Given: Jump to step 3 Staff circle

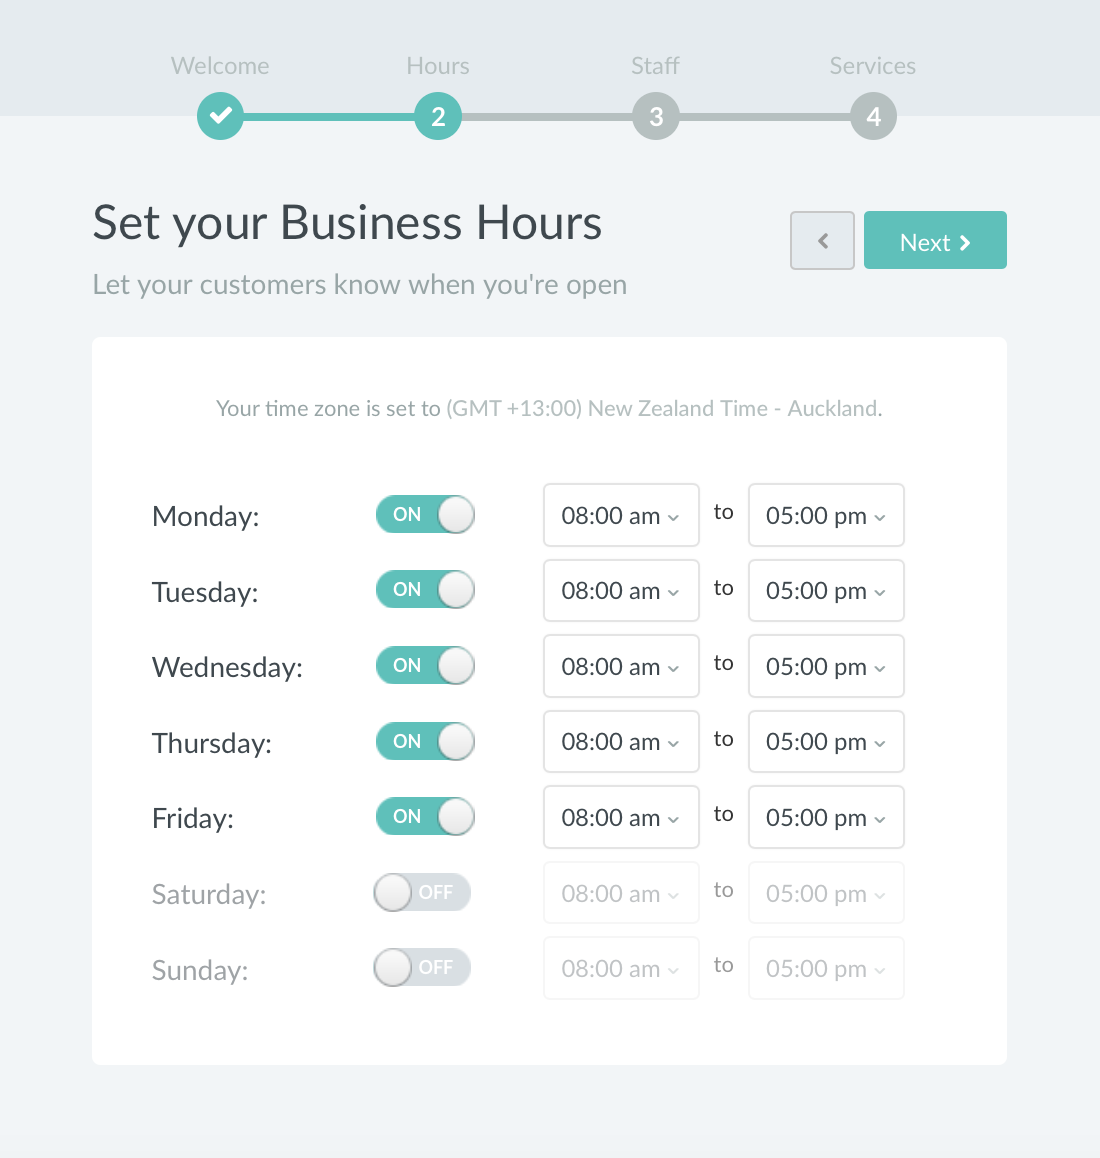Looking at the screenshot, I should [656, 116].
